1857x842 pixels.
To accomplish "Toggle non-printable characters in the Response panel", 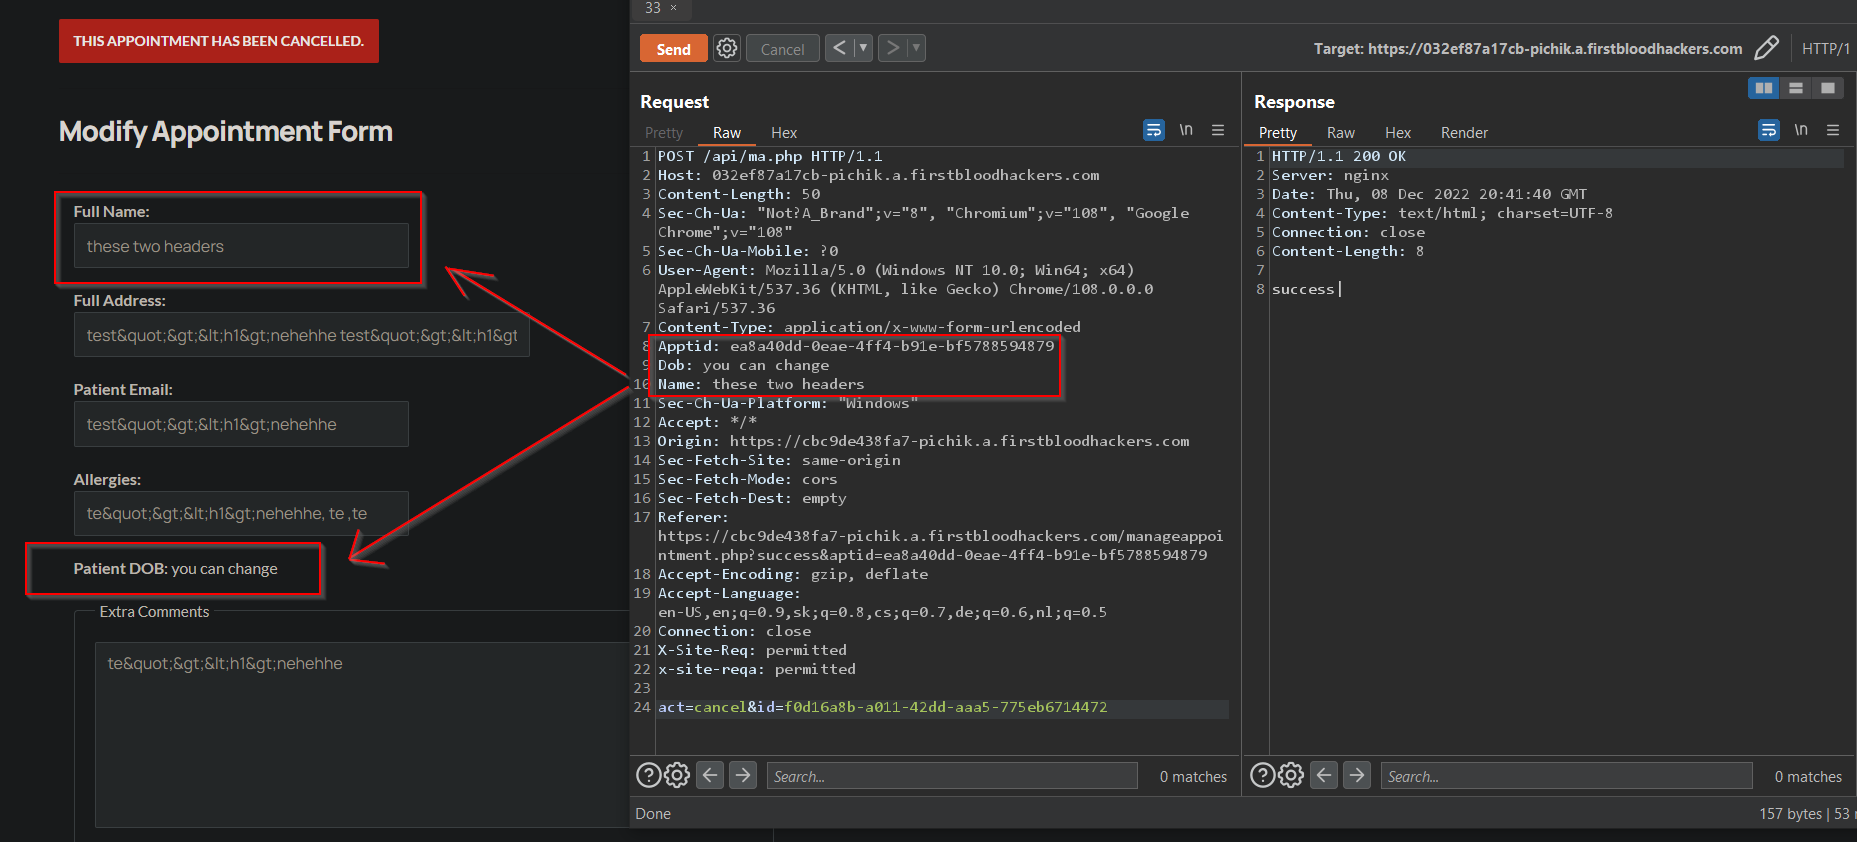I will 1801,130.
